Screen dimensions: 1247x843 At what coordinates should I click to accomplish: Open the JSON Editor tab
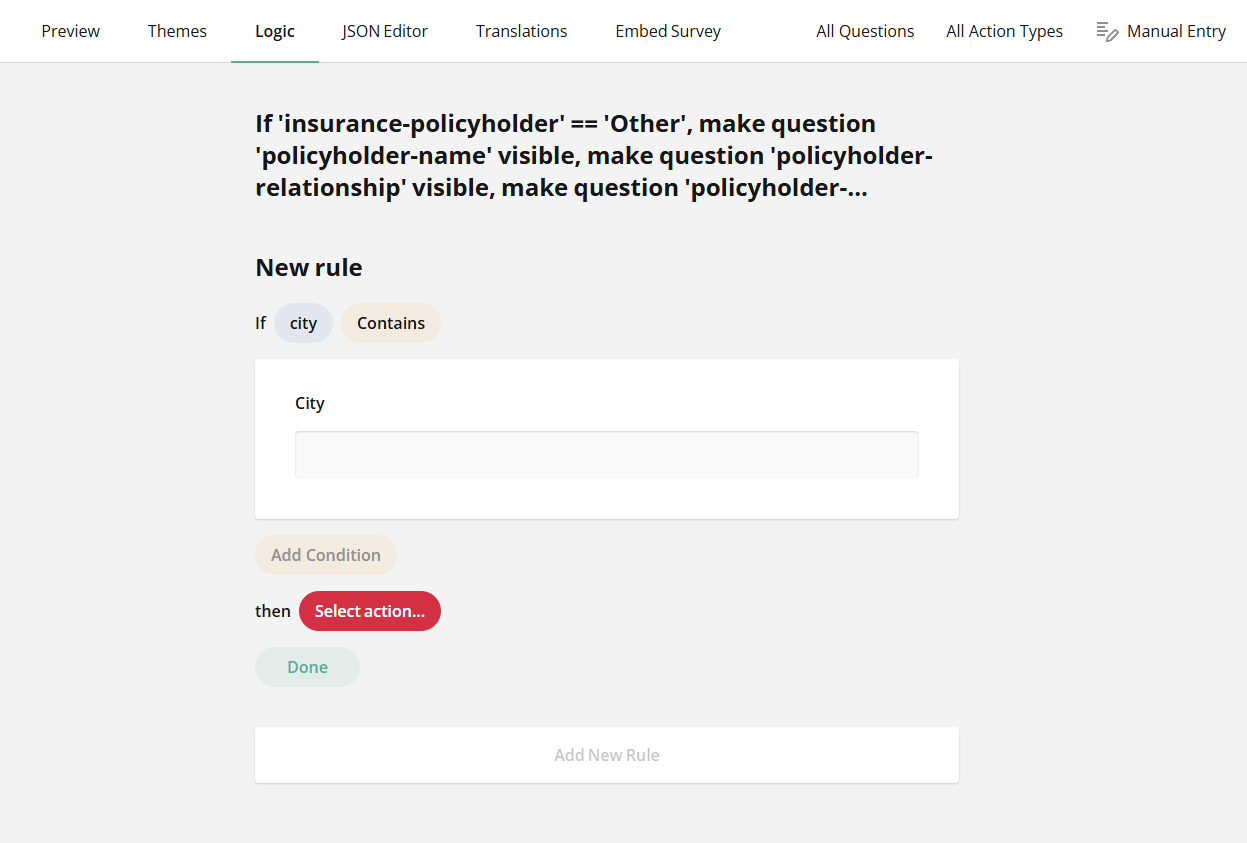(384, 31)
